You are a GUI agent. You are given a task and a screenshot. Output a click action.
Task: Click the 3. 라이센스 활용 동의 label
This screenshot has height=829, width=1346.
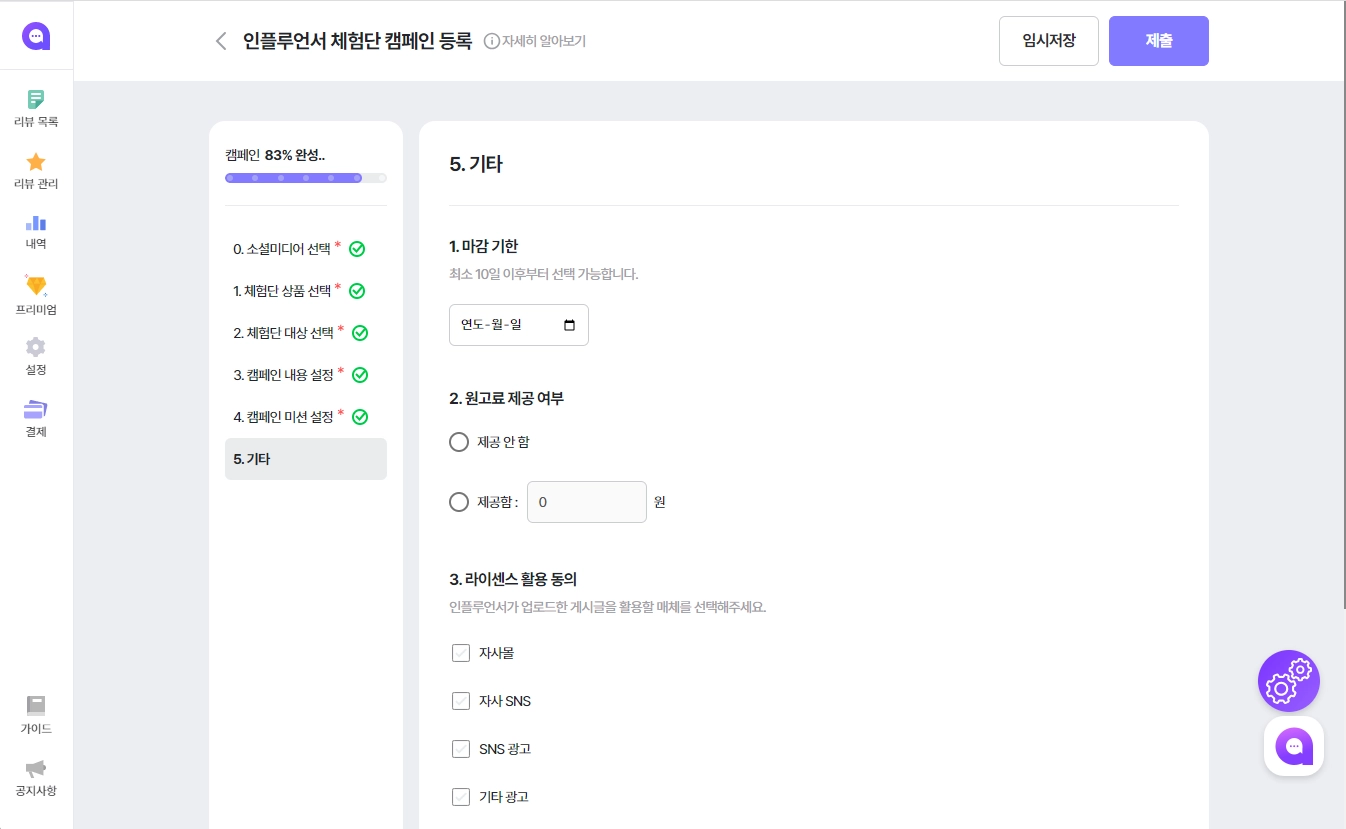click(x=513, y=579)
